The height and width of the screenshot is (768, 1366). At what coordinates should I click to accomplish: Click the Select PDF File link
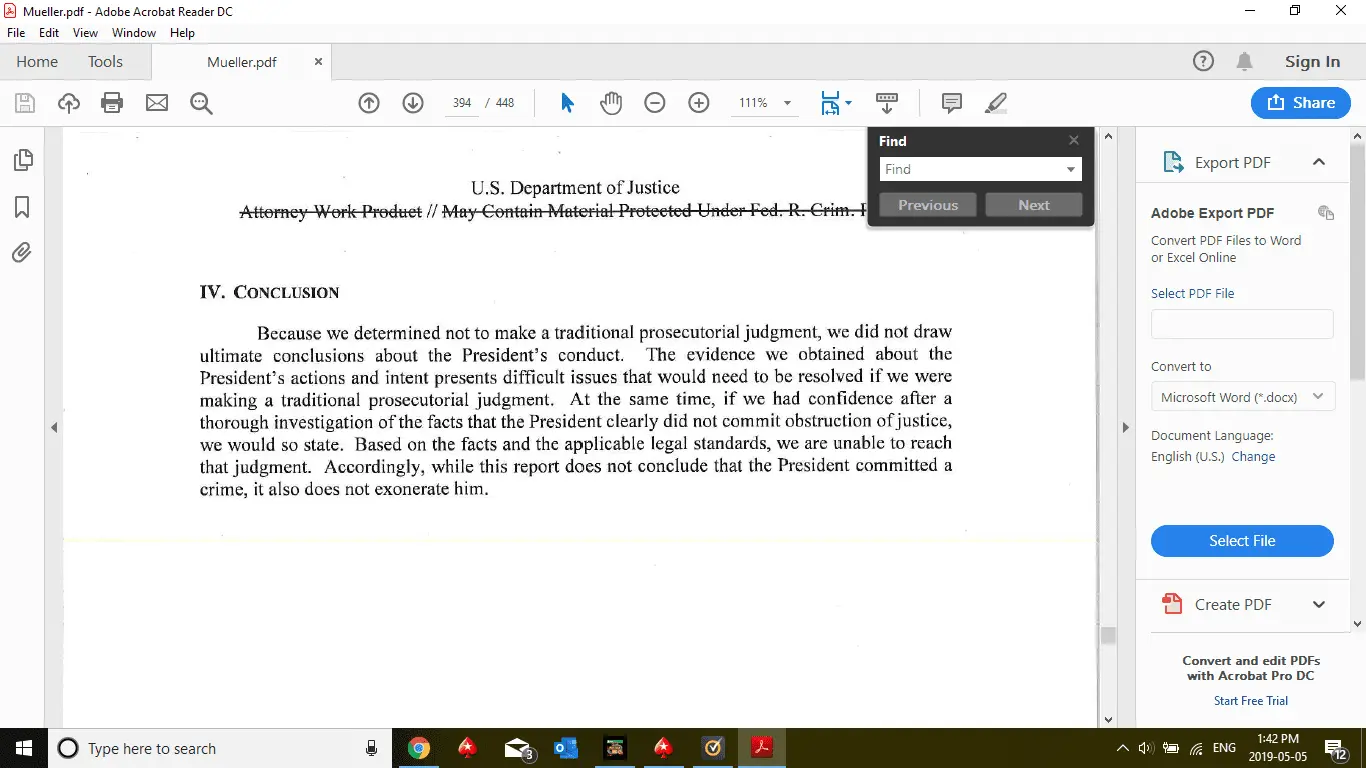pos(1193,294)
